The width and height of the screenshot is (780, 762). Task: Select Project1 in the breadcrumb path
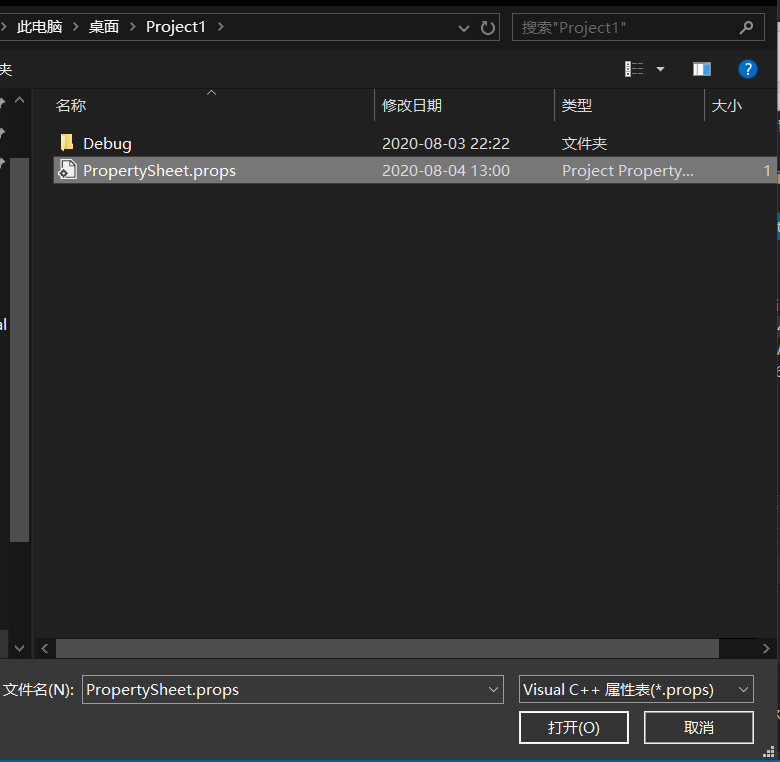pos(176,27)
